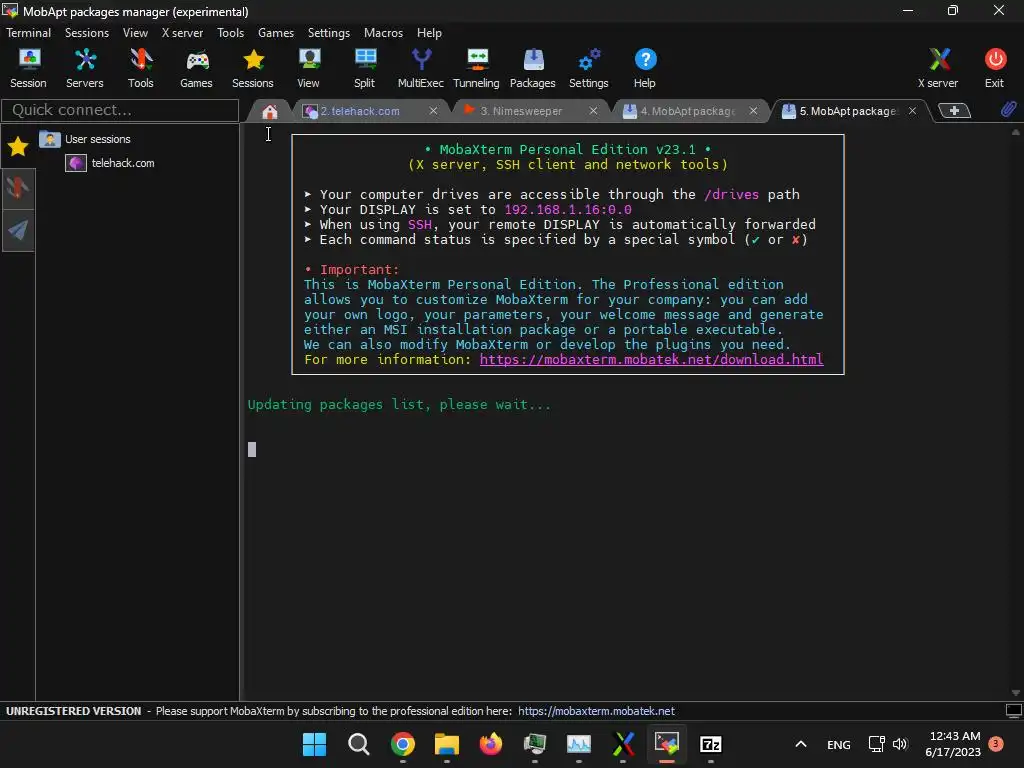
Task: Select User sessions folder in tree
Action: [98, 139]
